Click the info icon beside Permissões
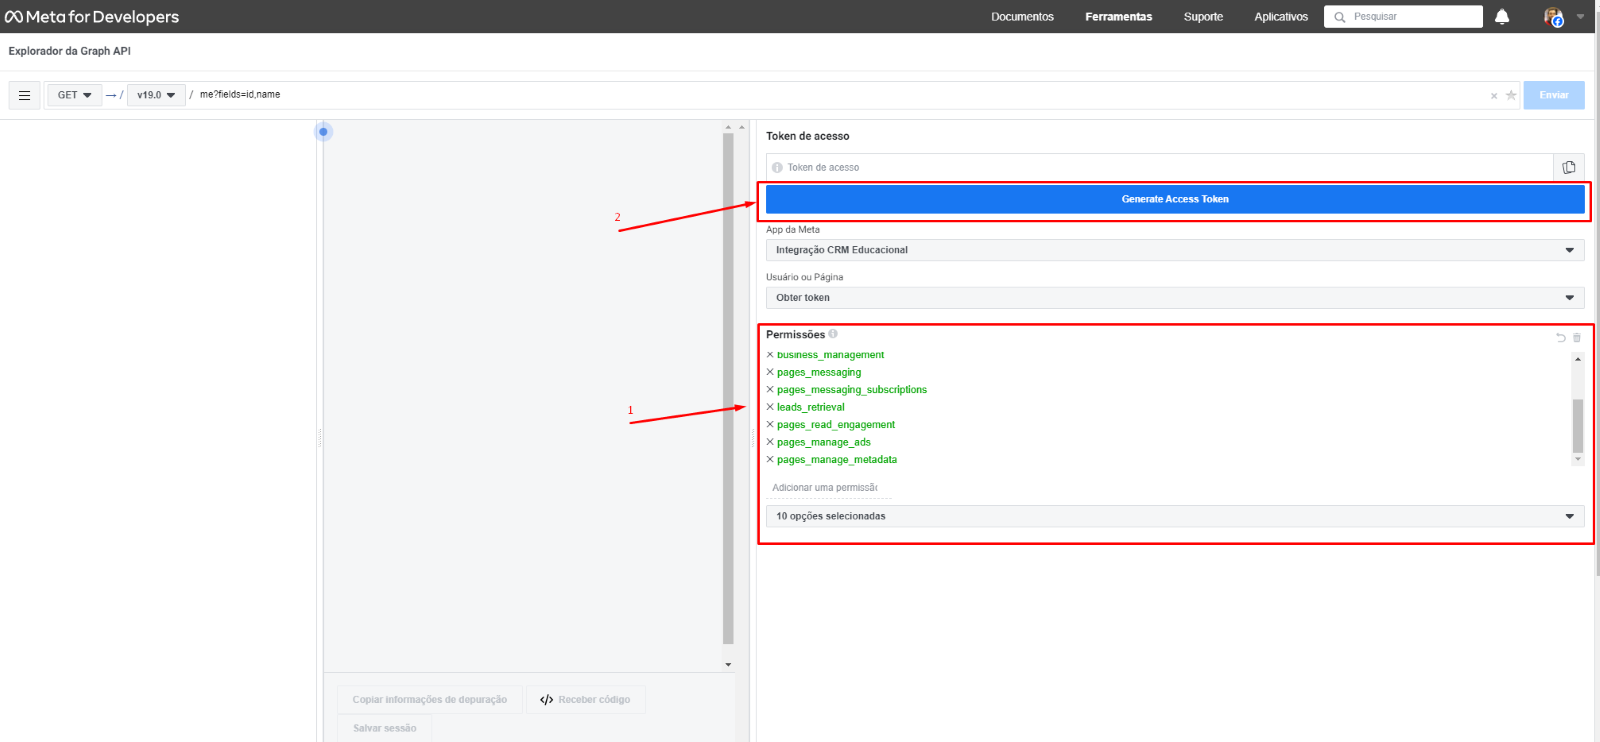 click(x=833, y=334)
